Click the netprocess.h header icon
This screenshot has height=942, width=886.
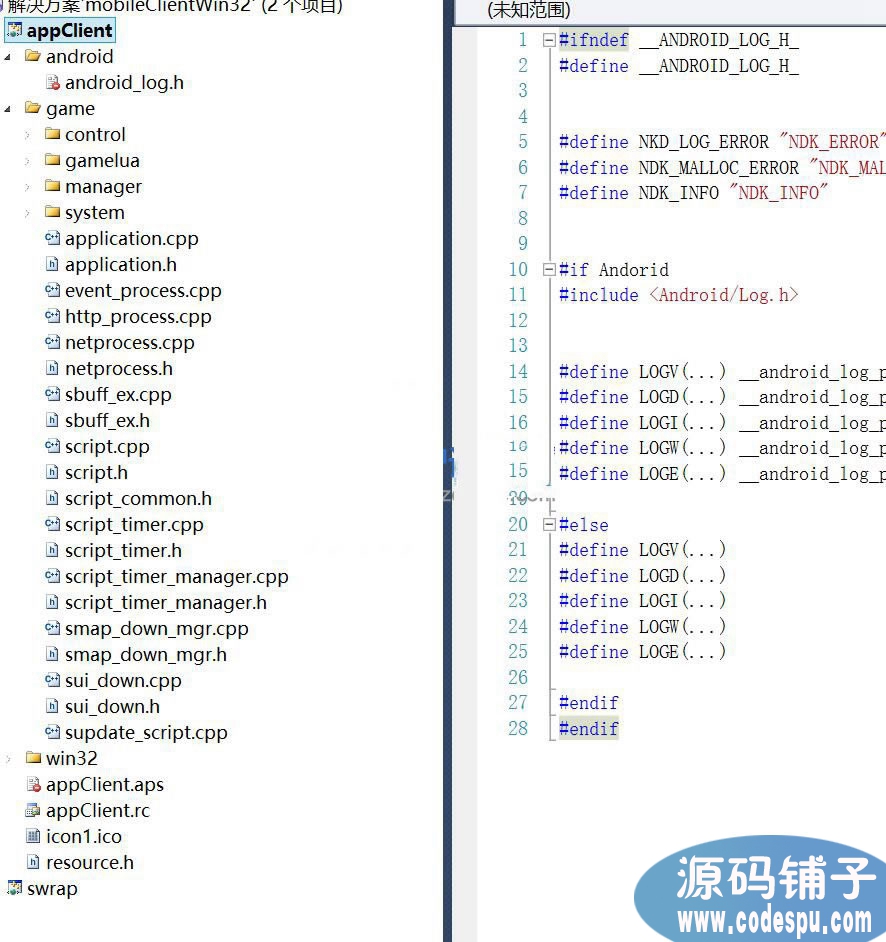(52, 368)
